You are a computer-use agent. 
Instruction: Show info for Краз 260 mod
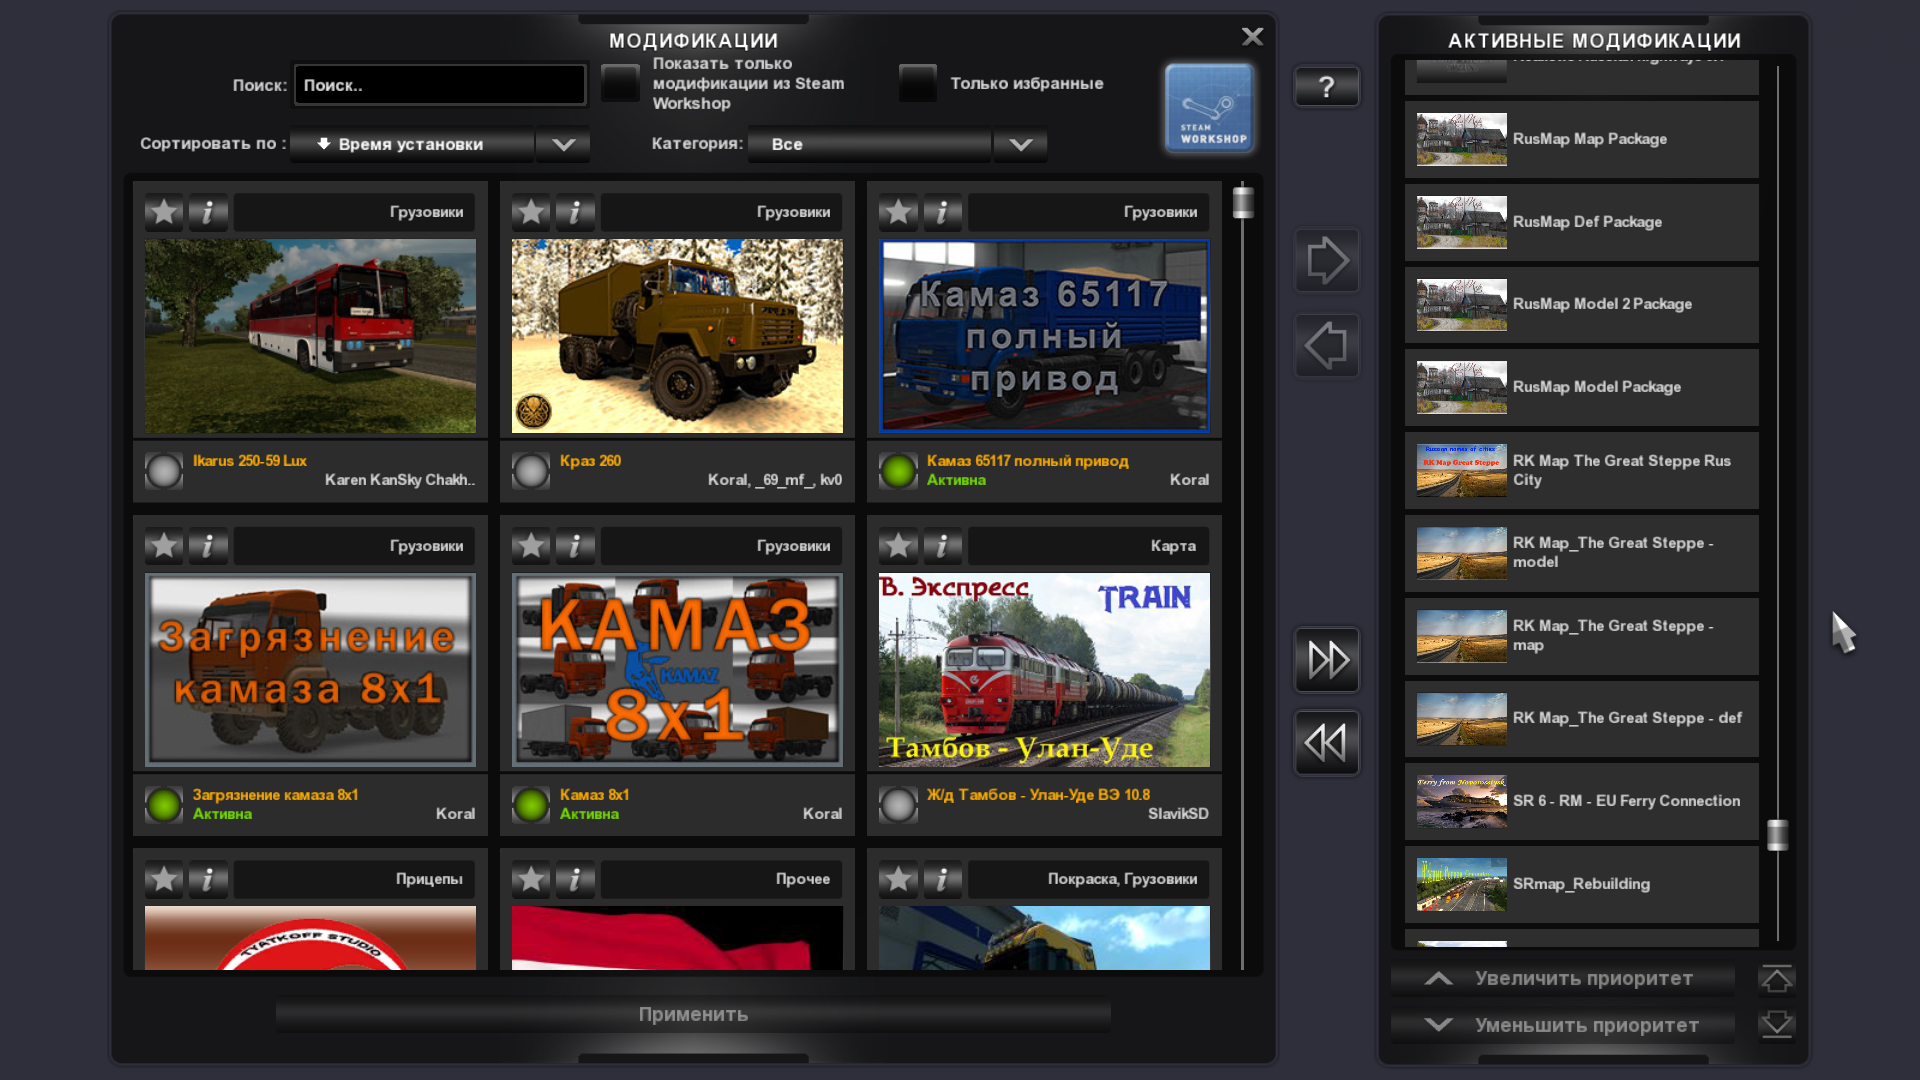[575, 212]
